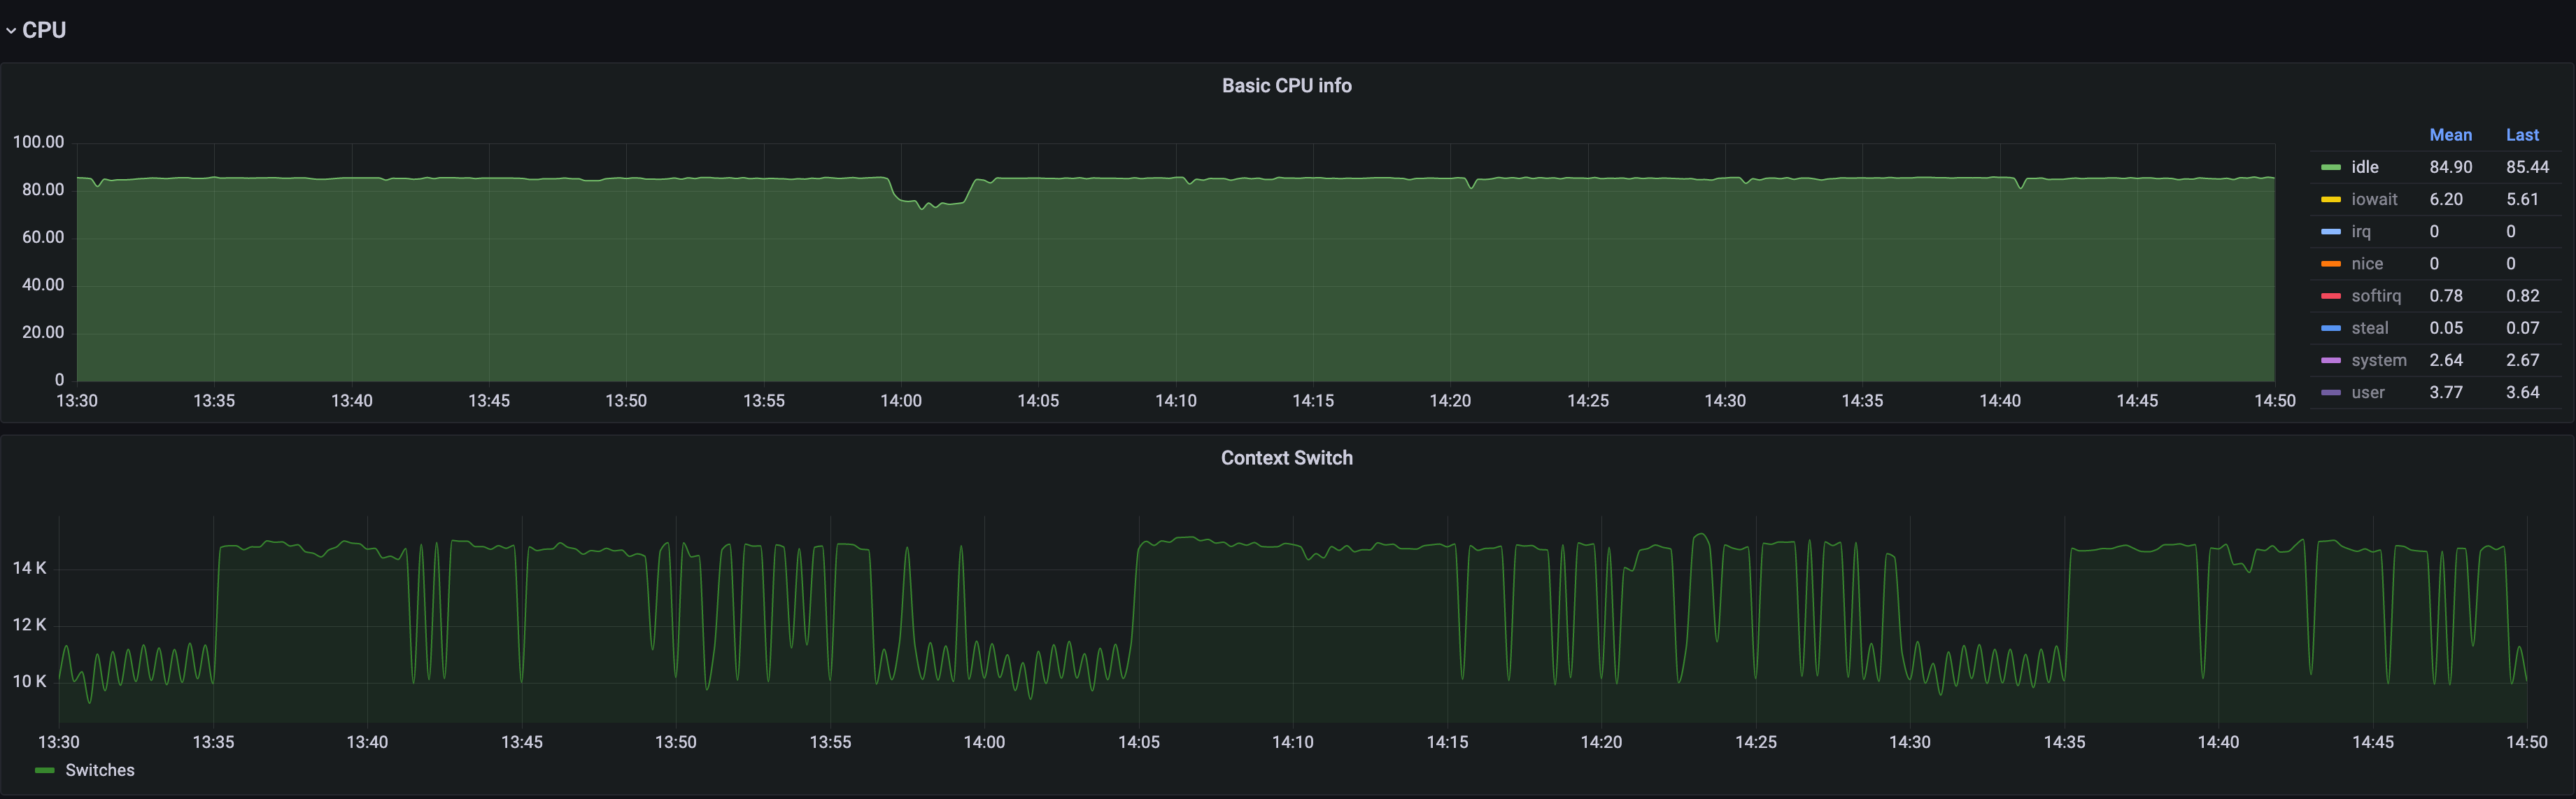Click the 10 K y-axis label

pyautogui.click(x=29, y=681)
